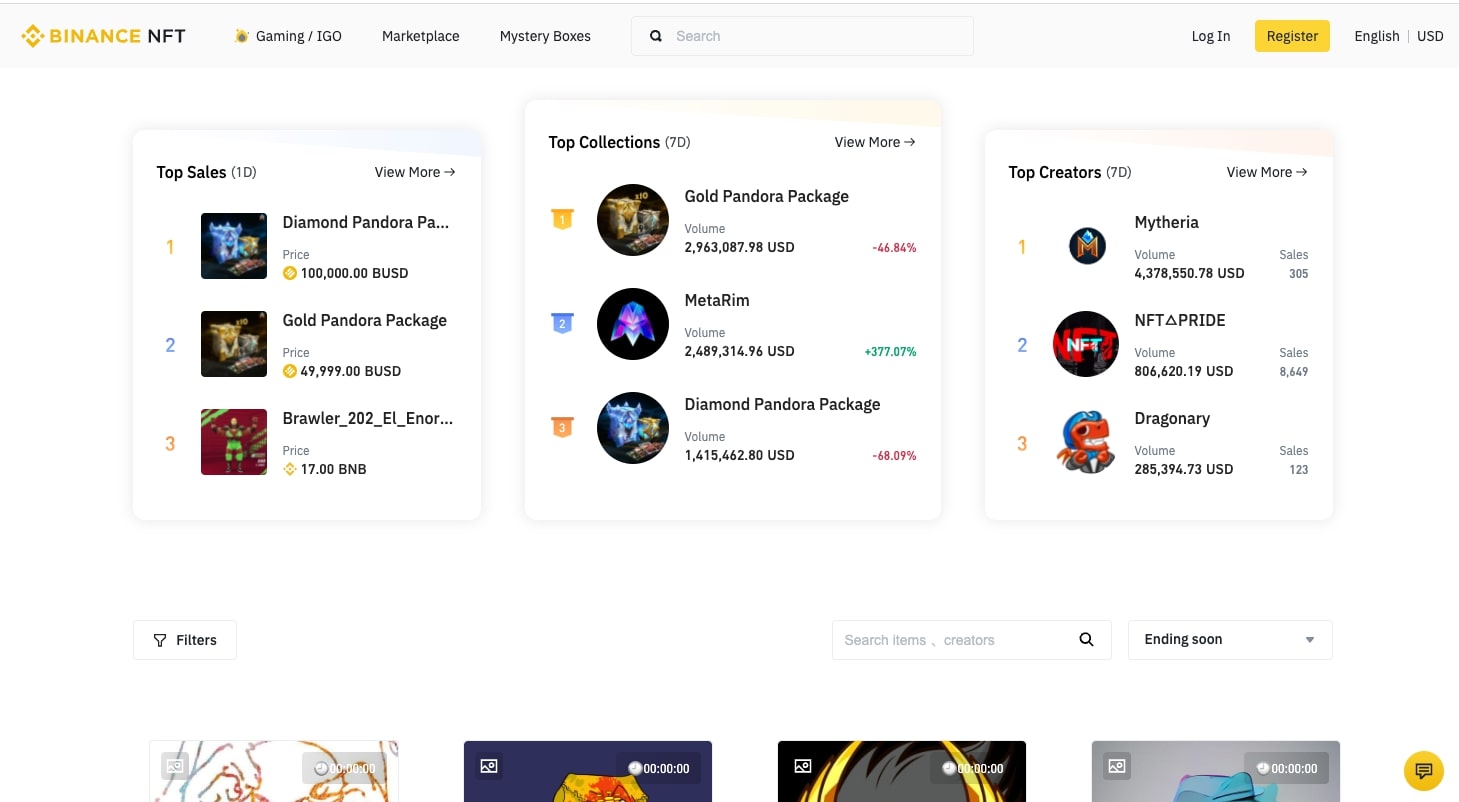Click the Filters button
The width and height of the screenshot is (1459, 802).
click(x=185, y=640)
